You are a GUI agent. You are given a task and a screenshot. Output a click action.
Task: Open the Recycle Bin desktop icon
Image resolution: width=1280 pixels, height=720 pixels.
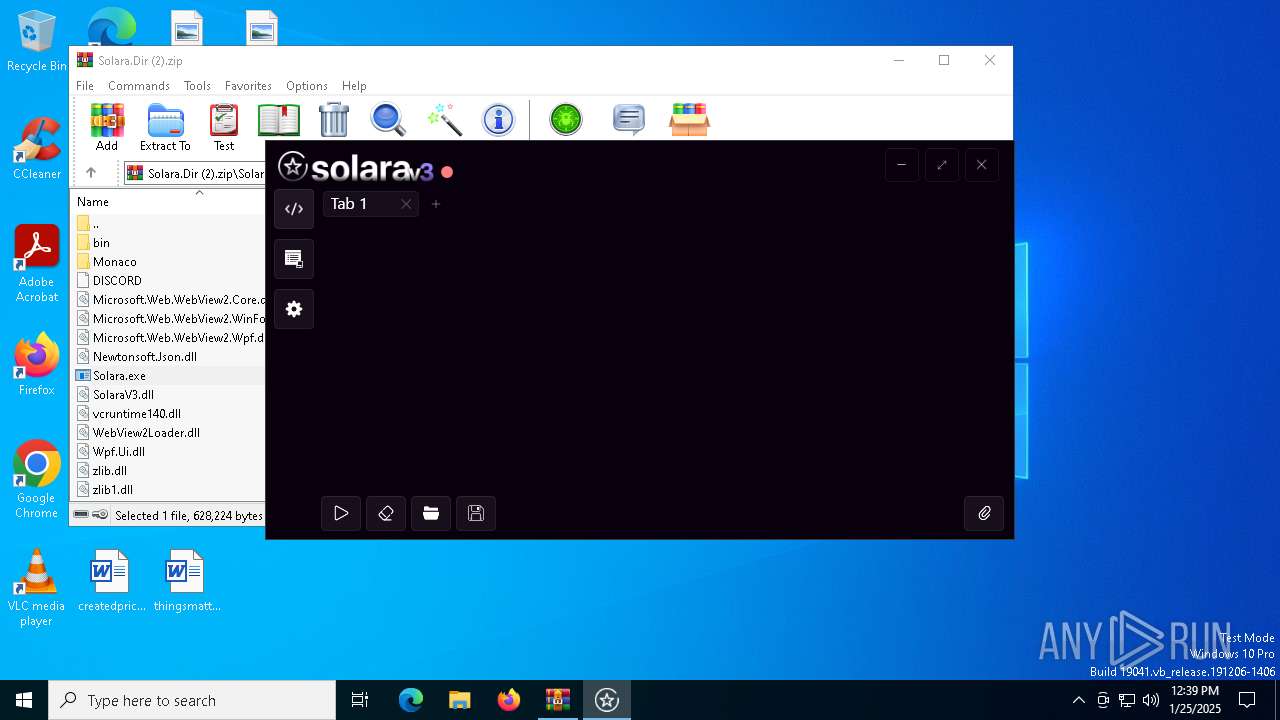(x=37, y=41)
